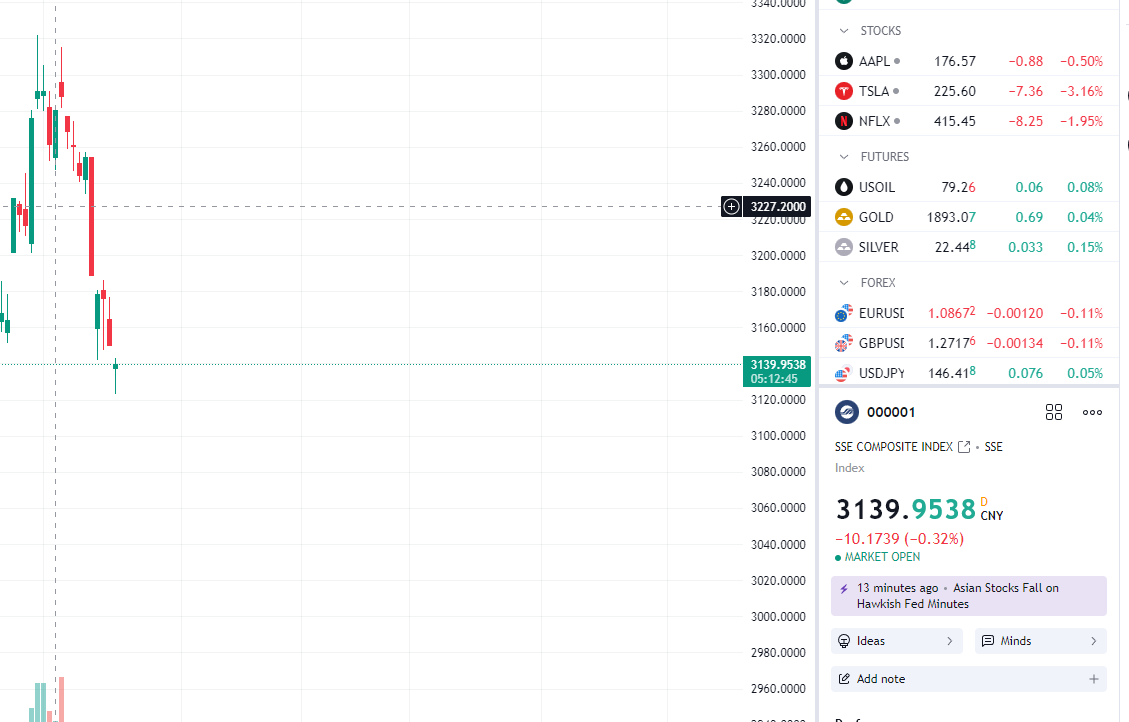Screen dimensions: 1129x722
Task: Open the Ideas button
Action: tap(896, 641)
